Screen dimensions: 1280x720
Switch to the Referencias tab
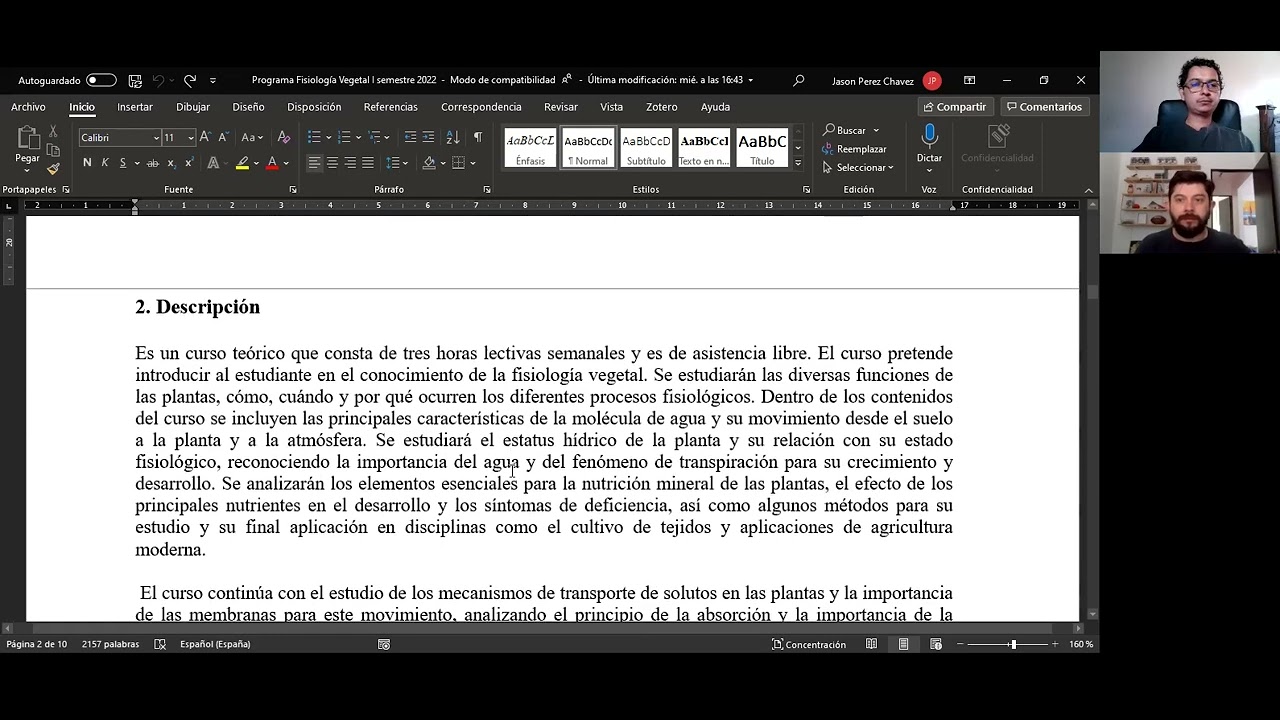tap(390, 107)
